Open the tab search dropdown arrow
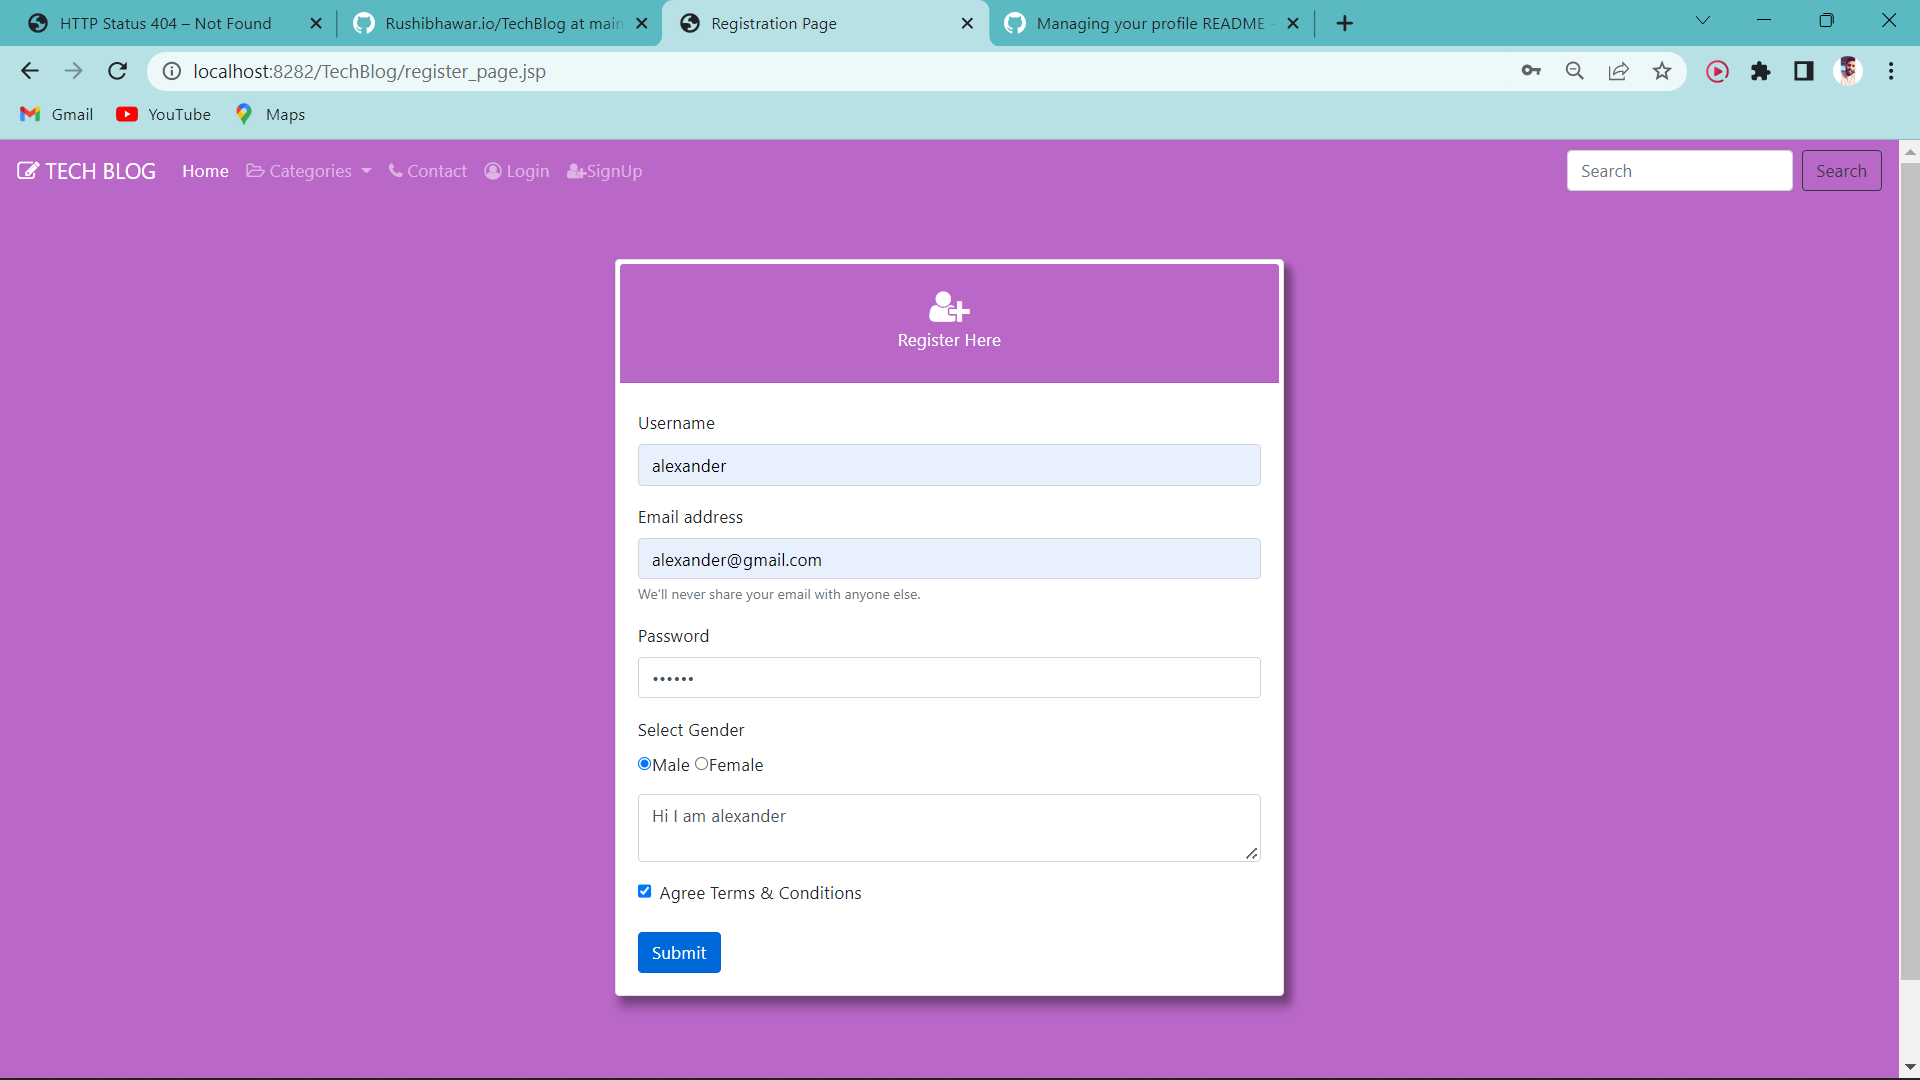Screen dimensions: 1920x1080 (1703, 20)
